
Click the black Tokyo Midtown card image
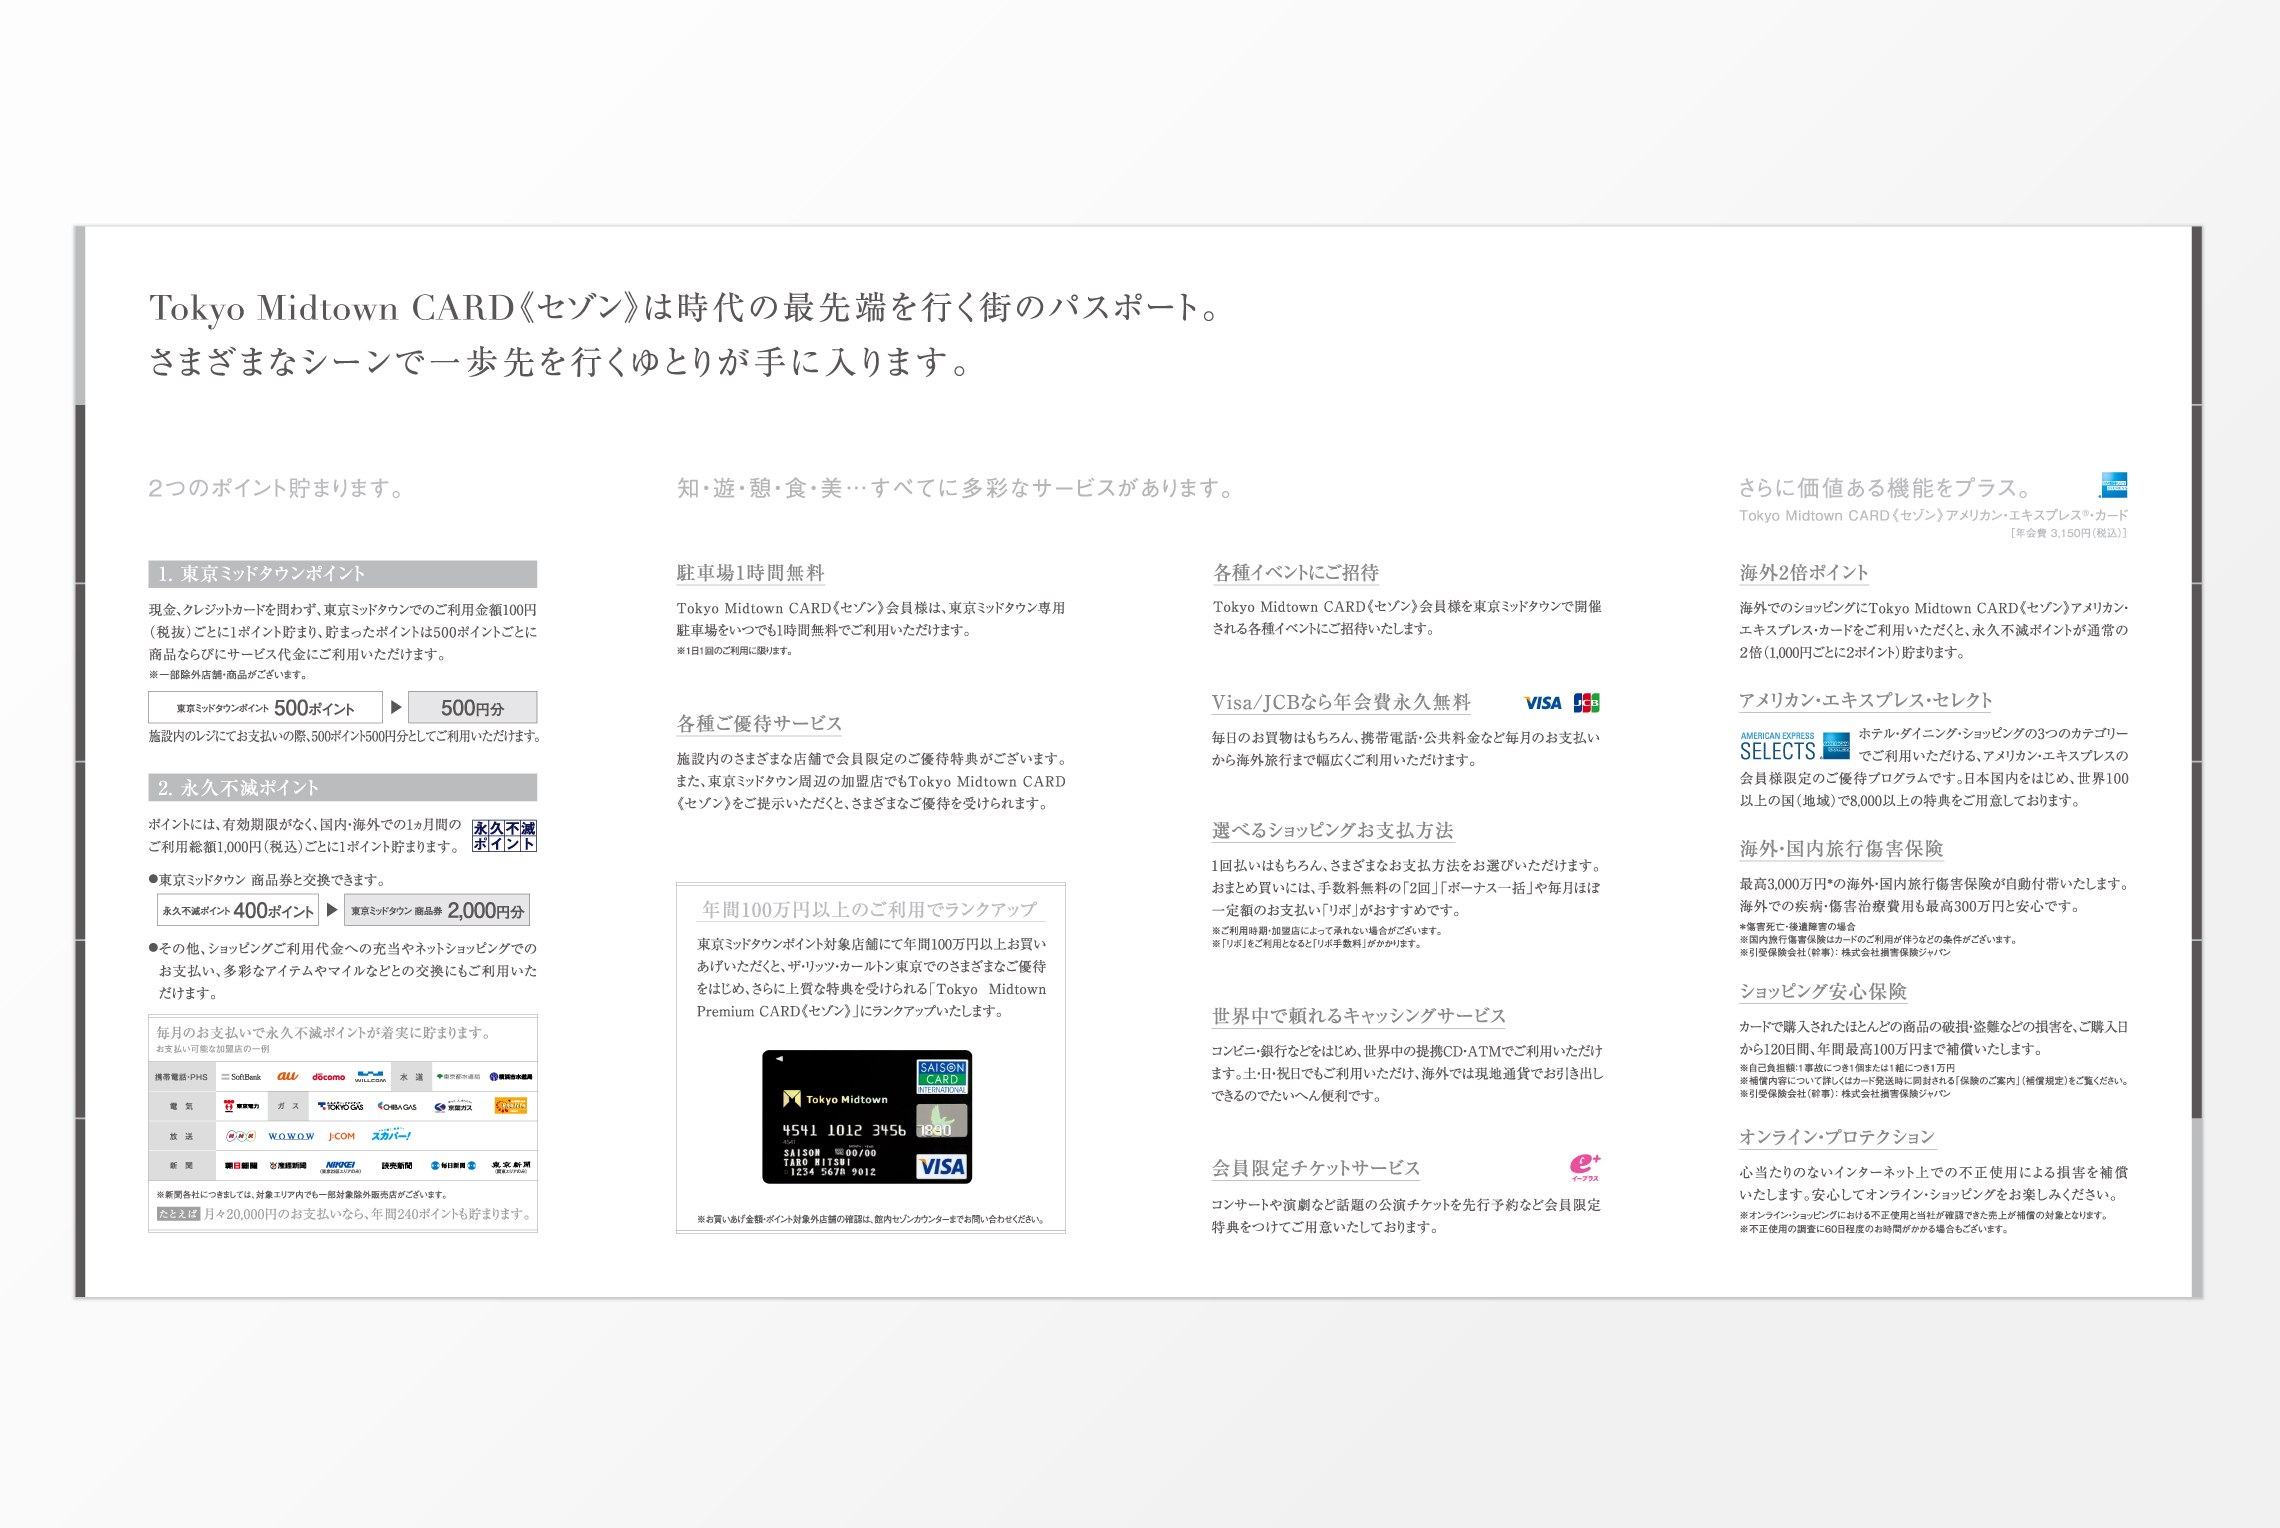867,1117
